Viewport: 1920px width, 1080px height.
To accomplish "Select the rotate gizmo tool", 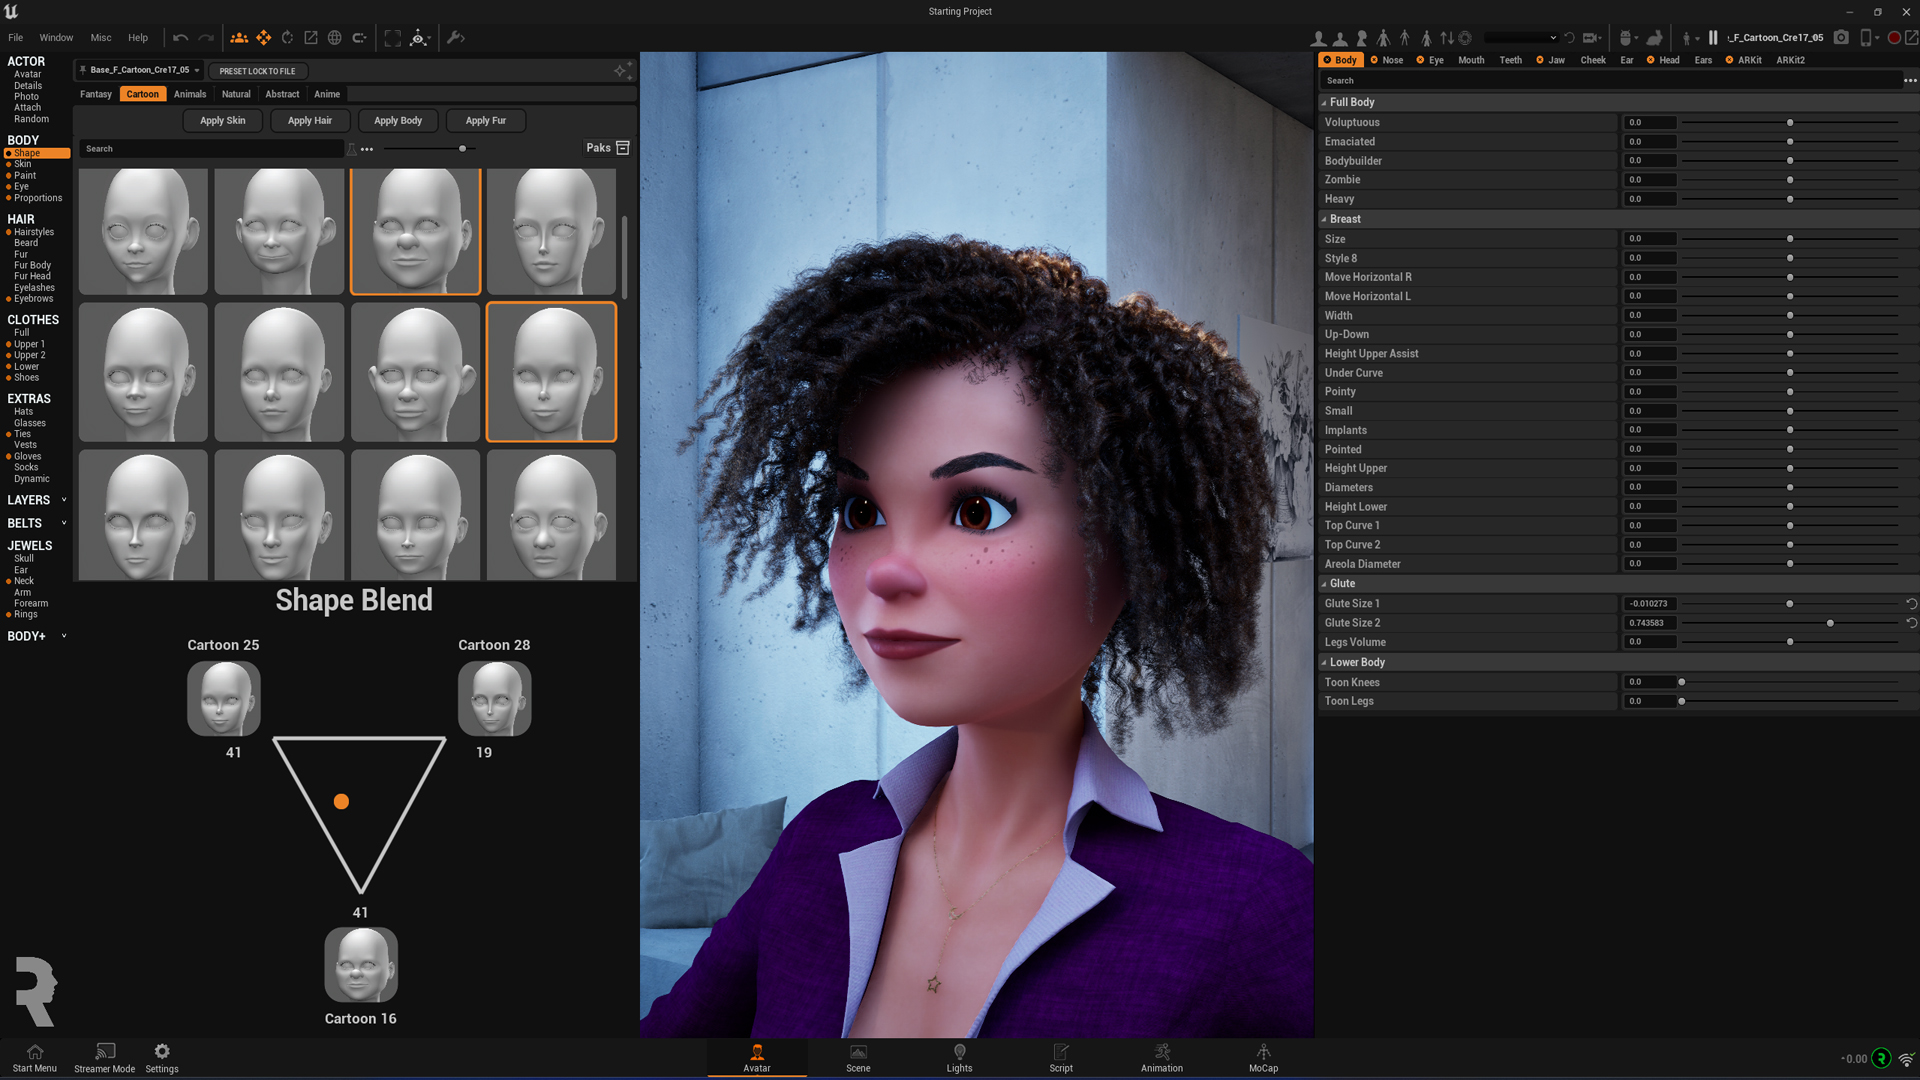I will [287, 38].
